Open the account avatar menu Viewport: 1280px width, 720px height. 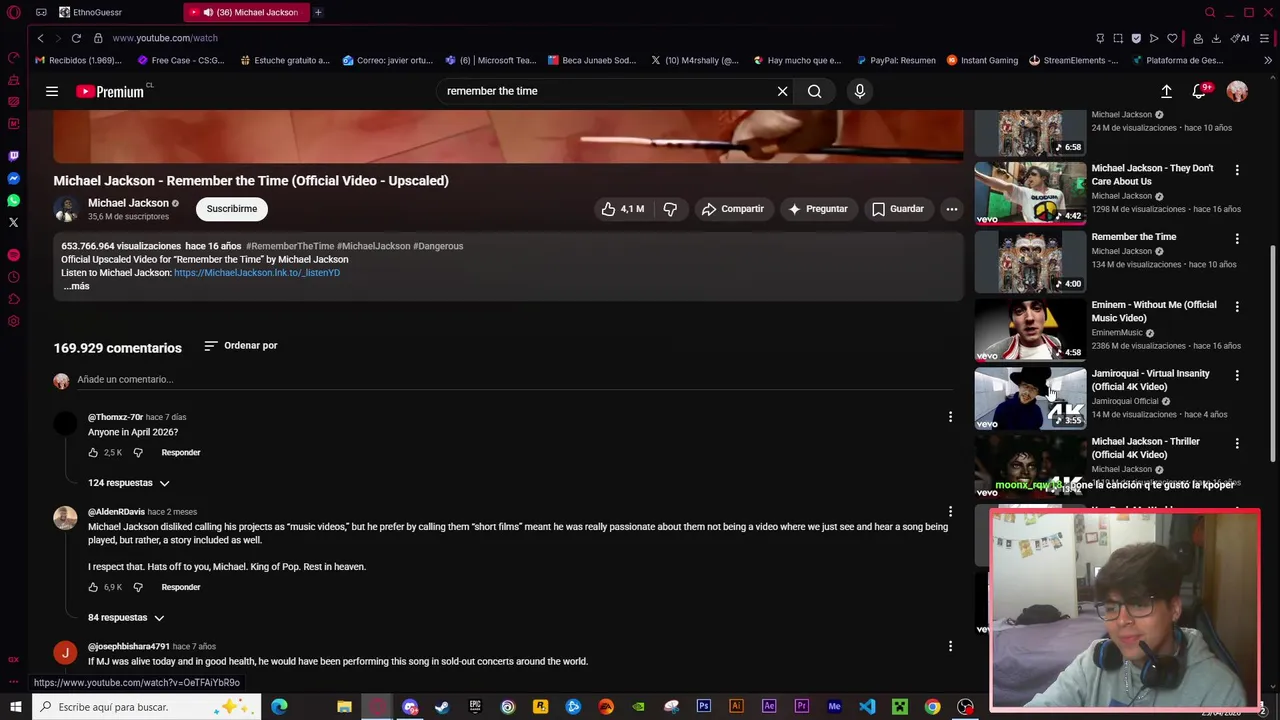(x=1237, y=91)
